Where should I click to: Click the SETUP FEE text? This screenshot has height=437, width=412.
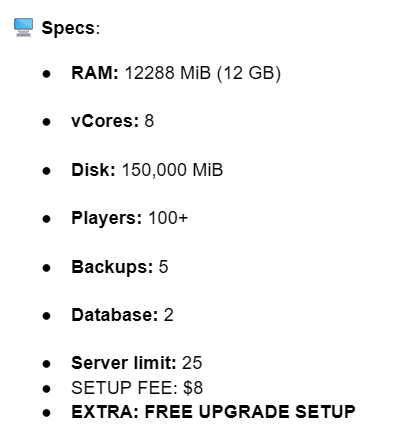124,388
